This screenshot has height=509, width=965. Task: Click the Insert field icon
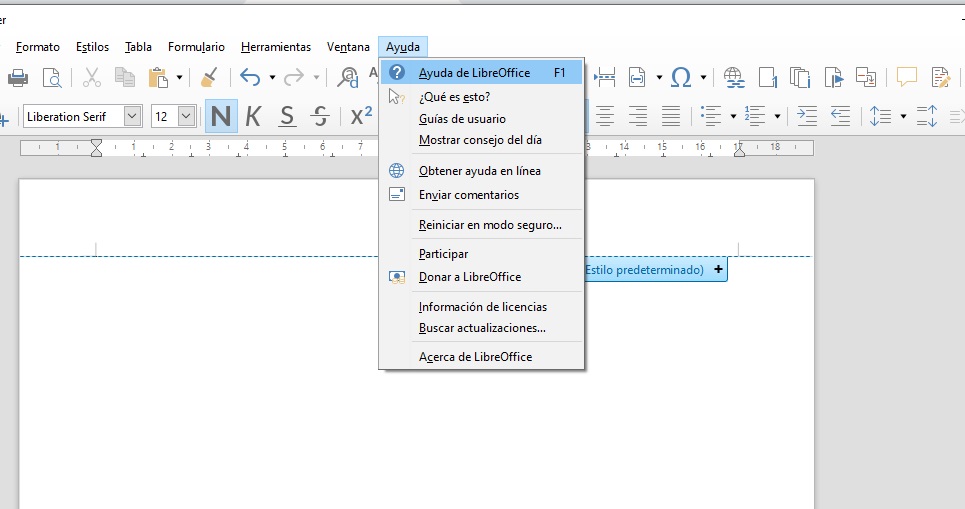[637, 78]
